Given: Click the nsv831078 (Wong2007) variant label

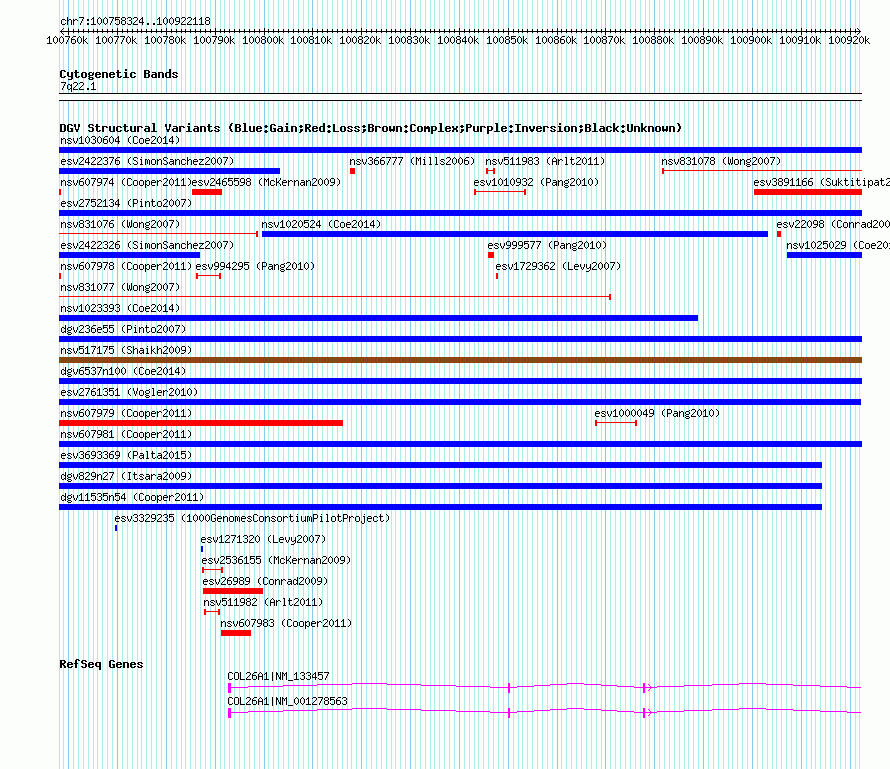Looking at the screenshot, I should (x=721, y=161).
